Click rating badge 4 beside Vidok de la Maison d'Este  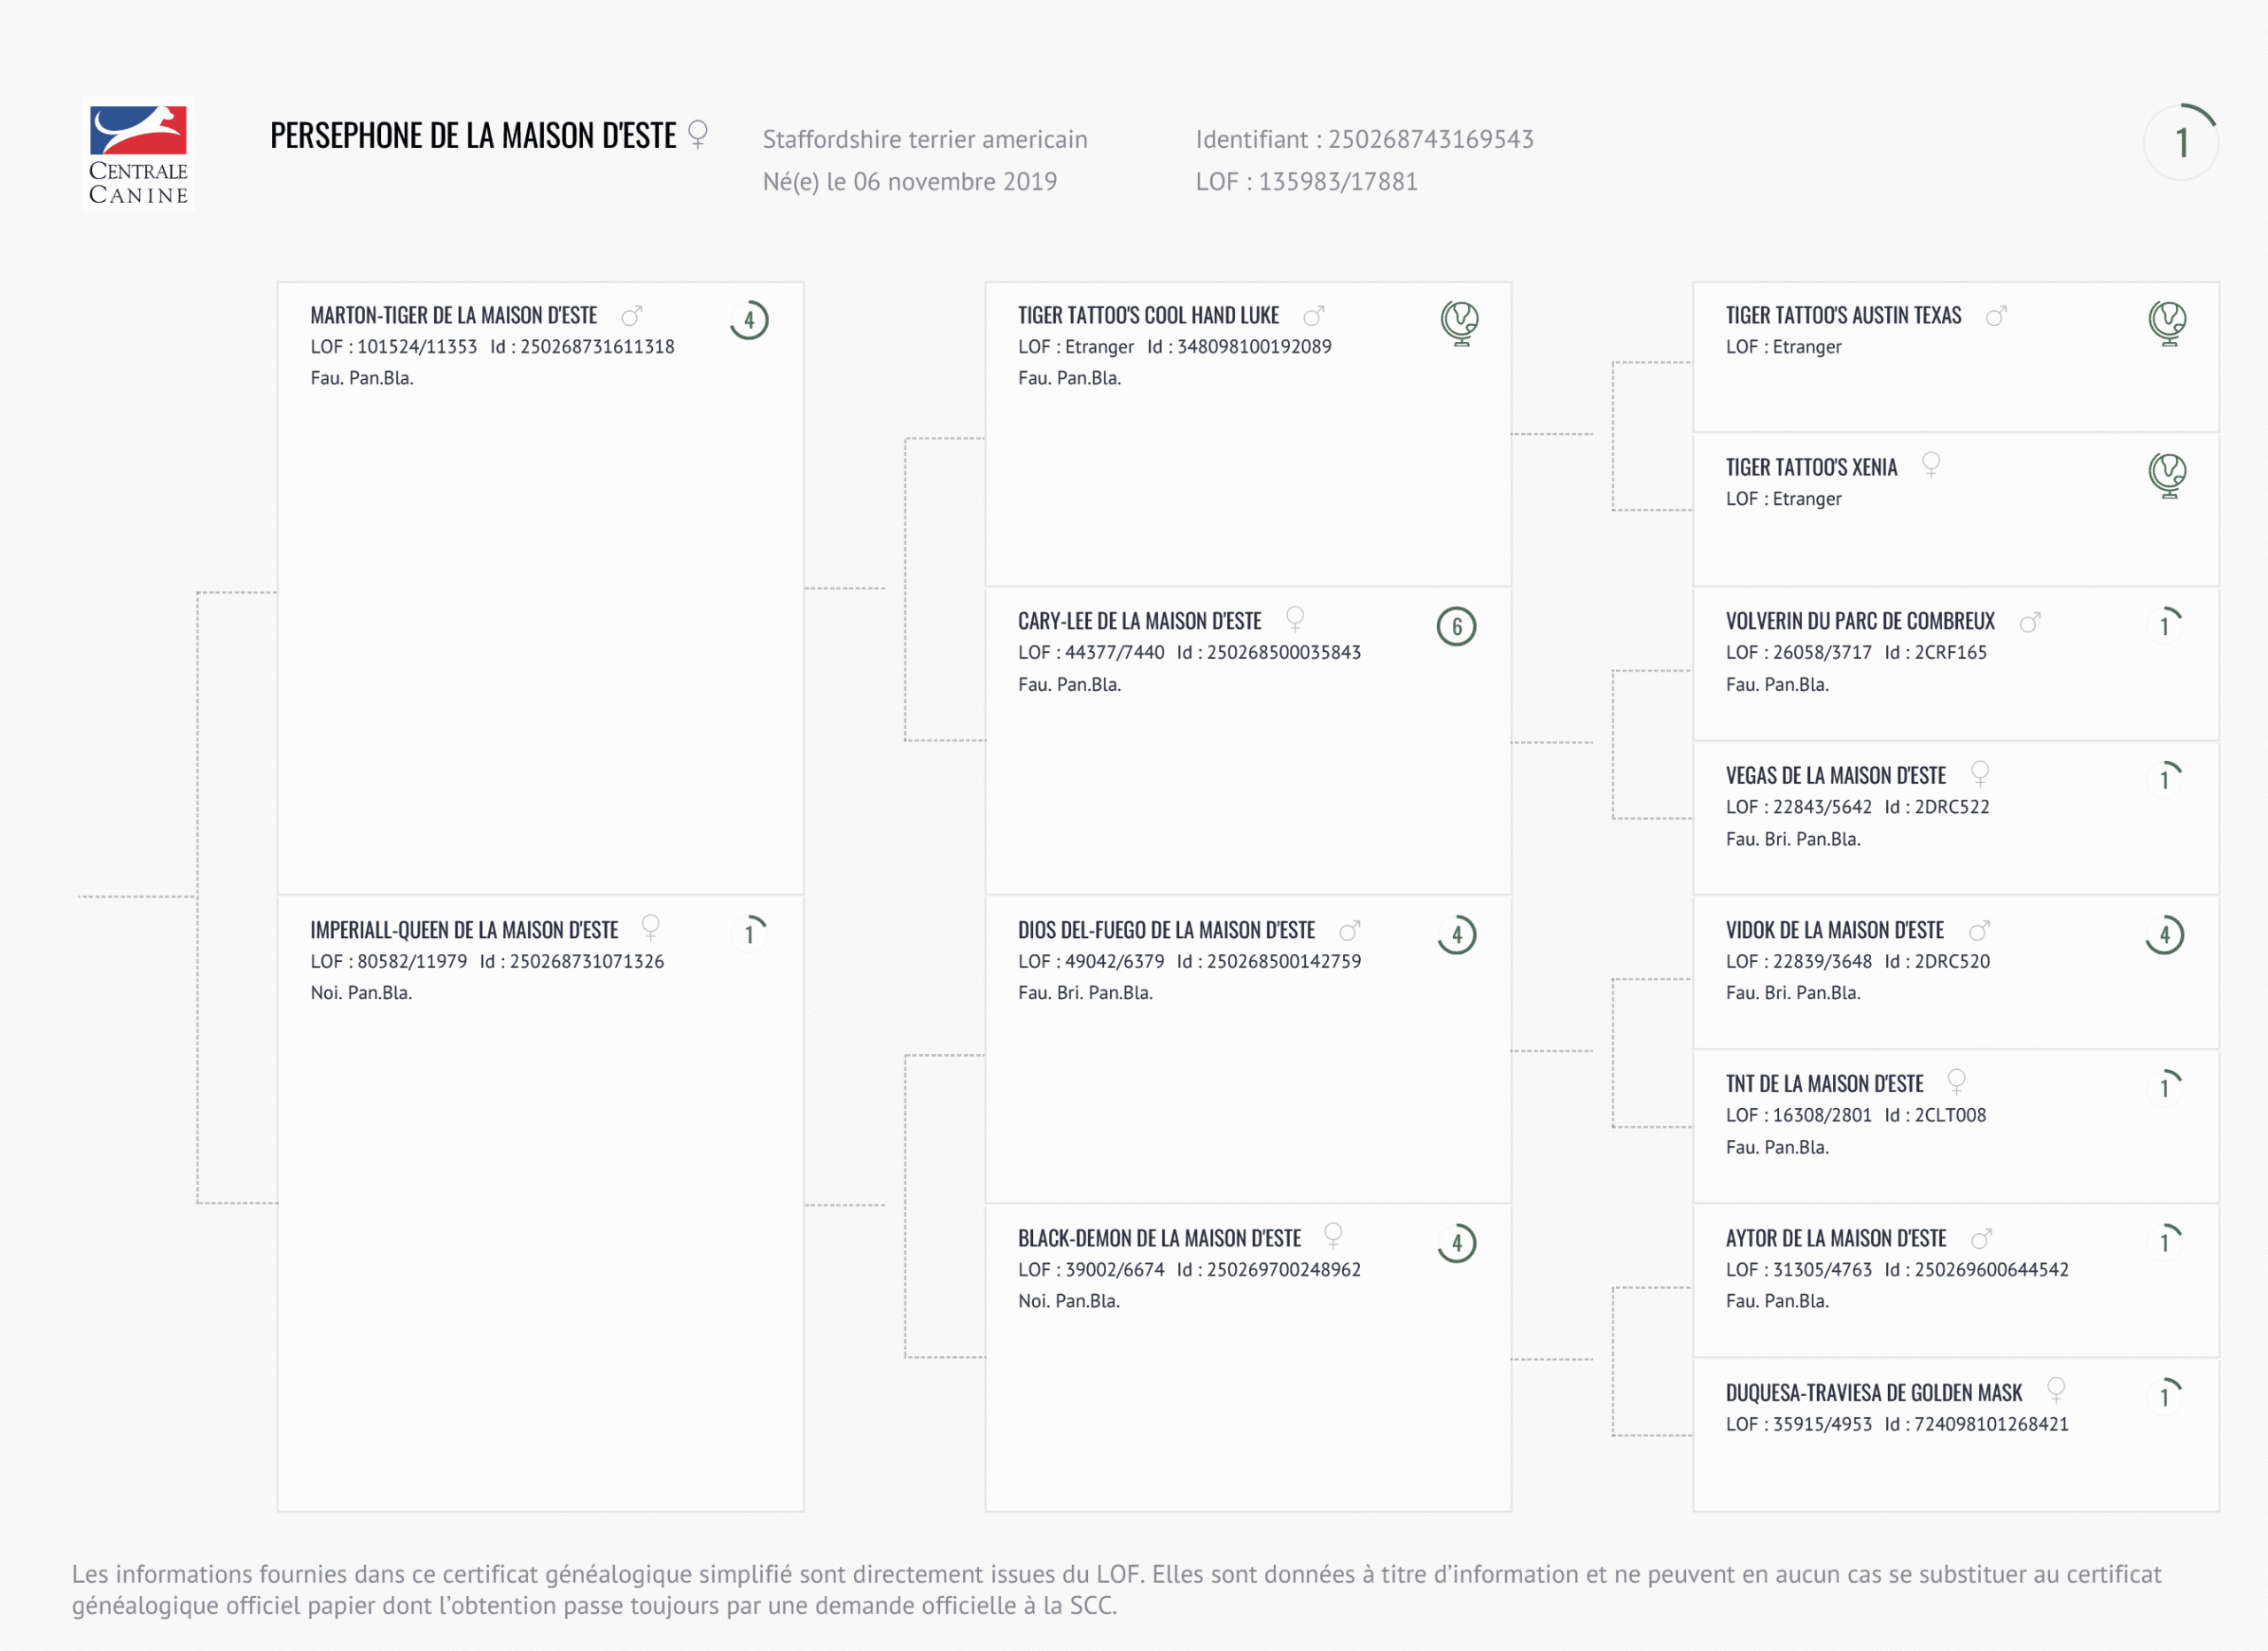point(2164,935)
